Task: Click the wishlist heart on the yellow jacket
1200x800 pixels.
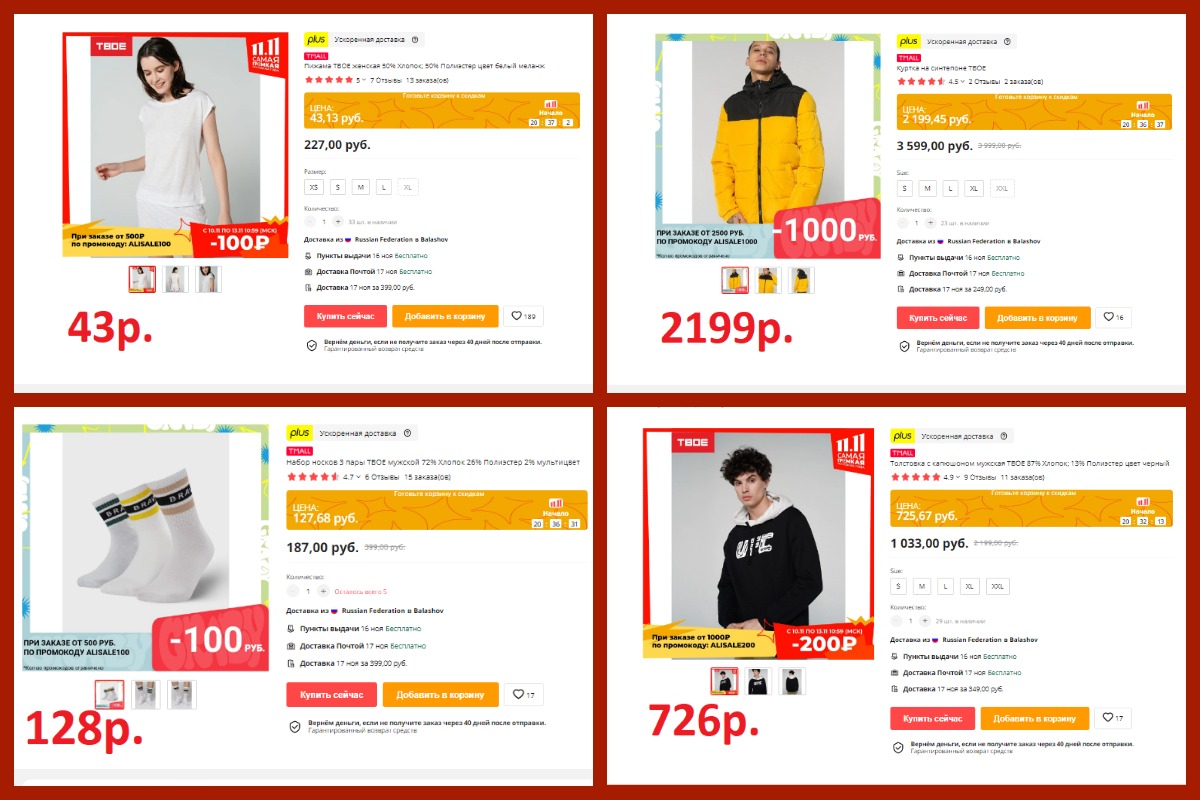Action: click(x=1116, y=318)
